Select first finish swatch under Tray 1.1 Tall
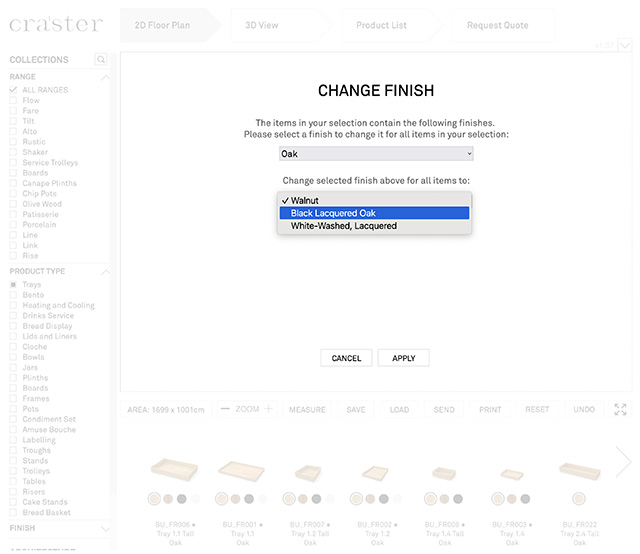640x554 pixels. [154, 498]
